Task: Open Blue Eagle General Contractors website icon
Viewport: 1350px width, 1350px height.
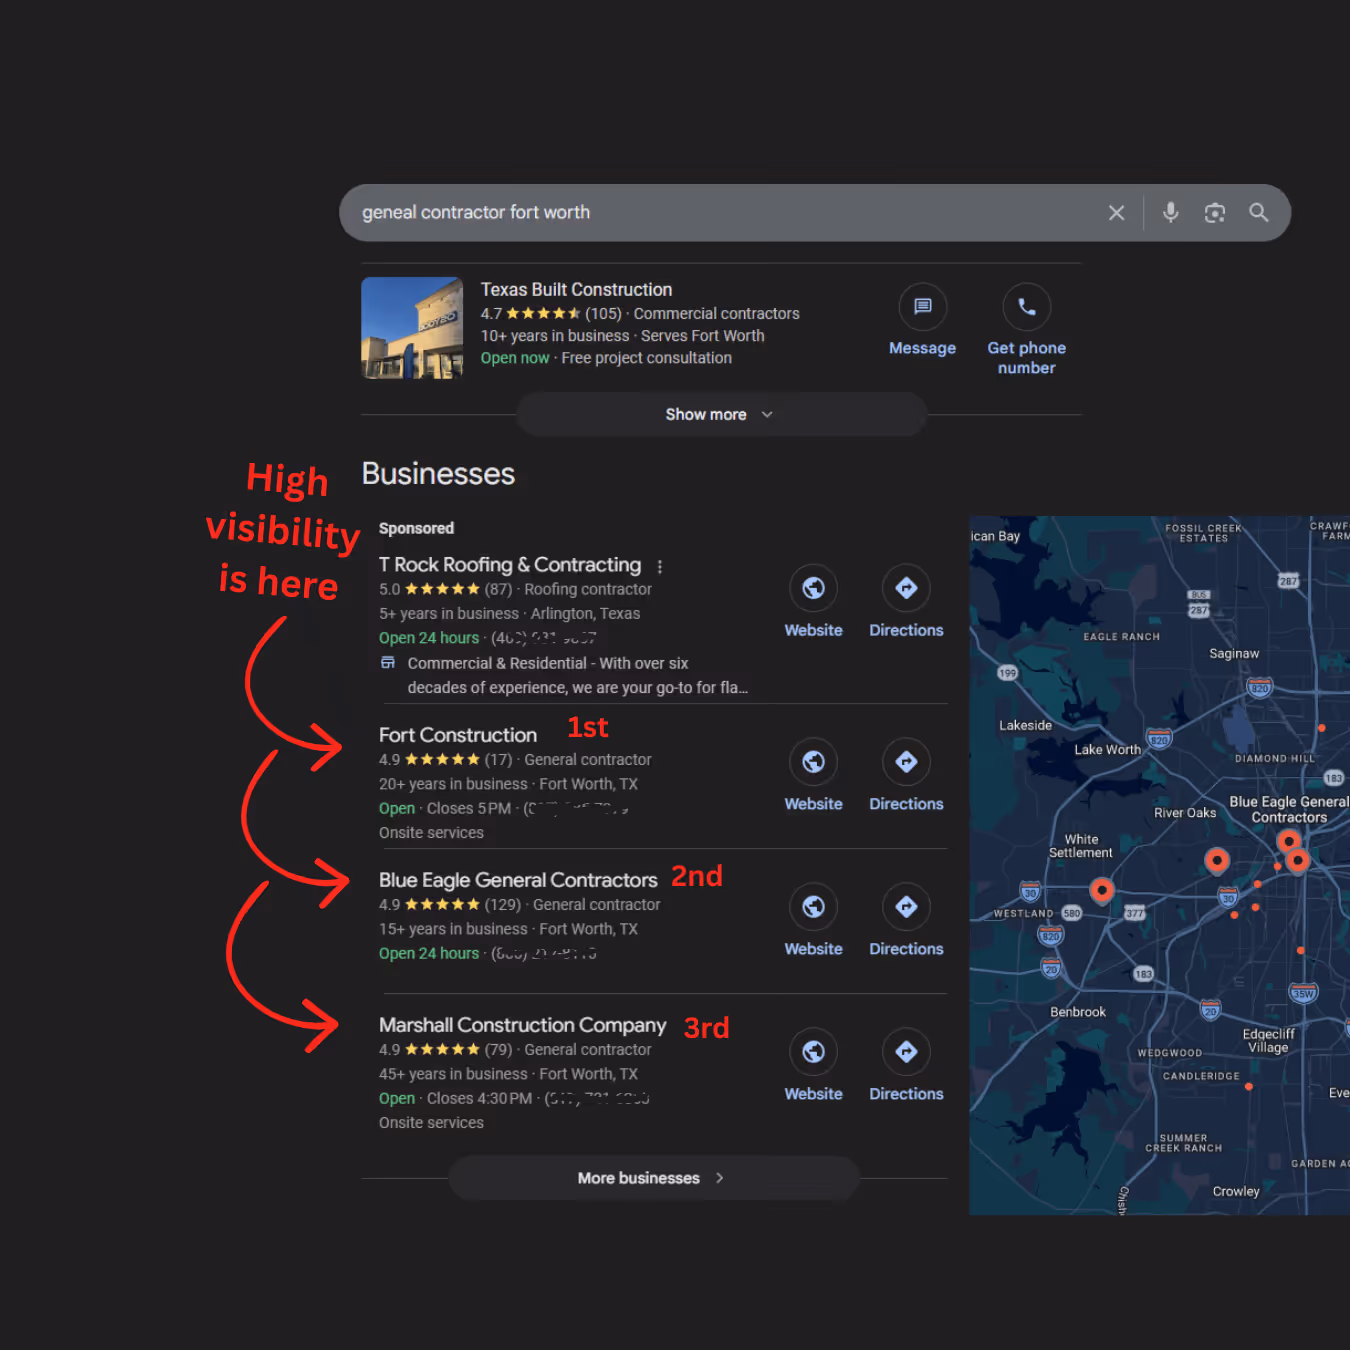Action: coord(814,907)
